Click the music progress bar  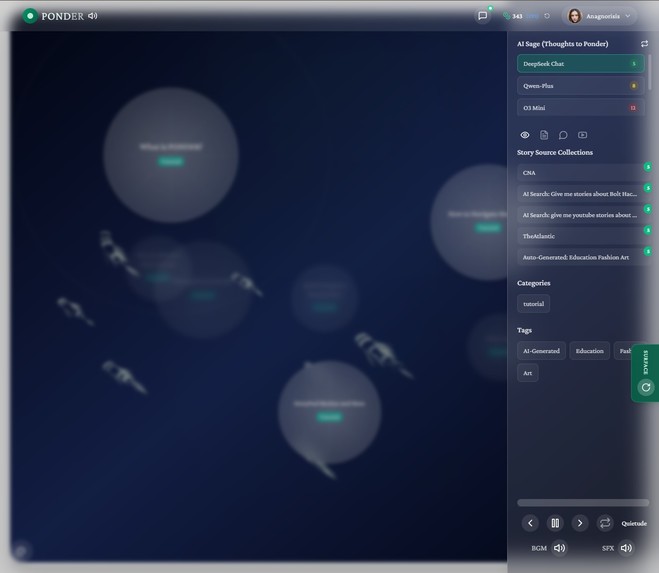click(x=583, y=502)
